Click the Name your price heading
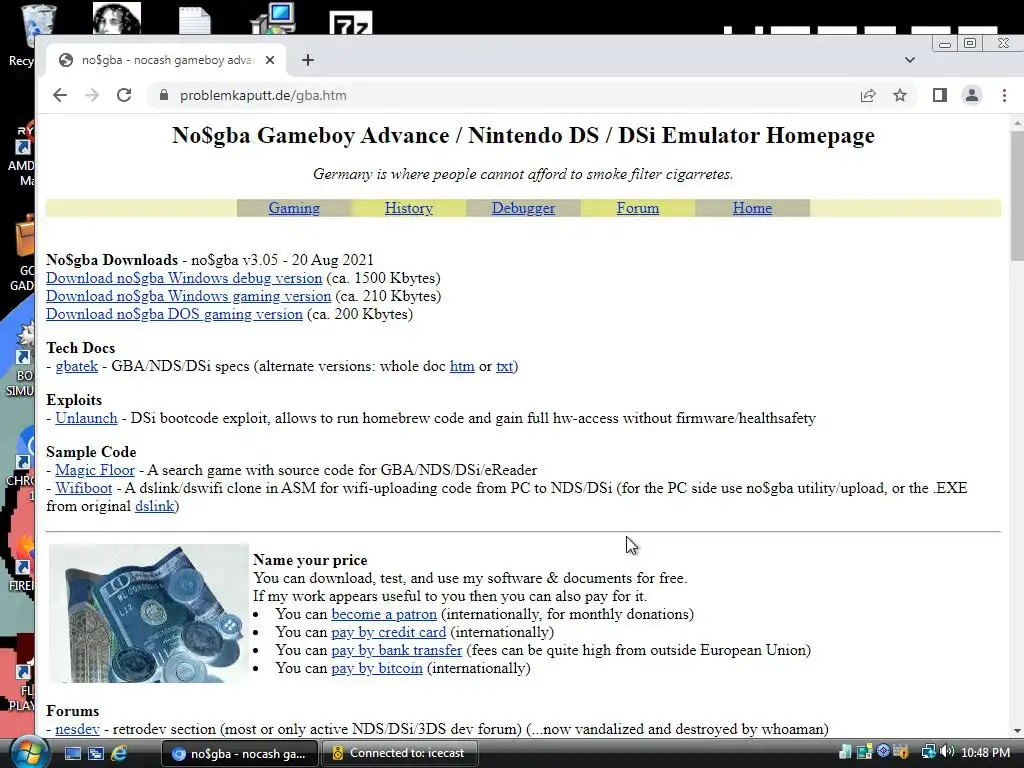1024x768 pixels. [310, 560]
